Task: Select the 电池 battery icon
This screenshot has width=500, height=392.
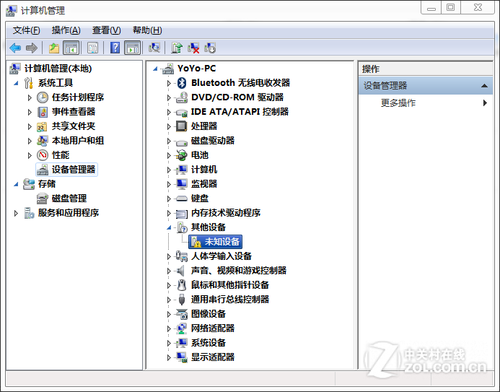Action: [x=182, y=155]
